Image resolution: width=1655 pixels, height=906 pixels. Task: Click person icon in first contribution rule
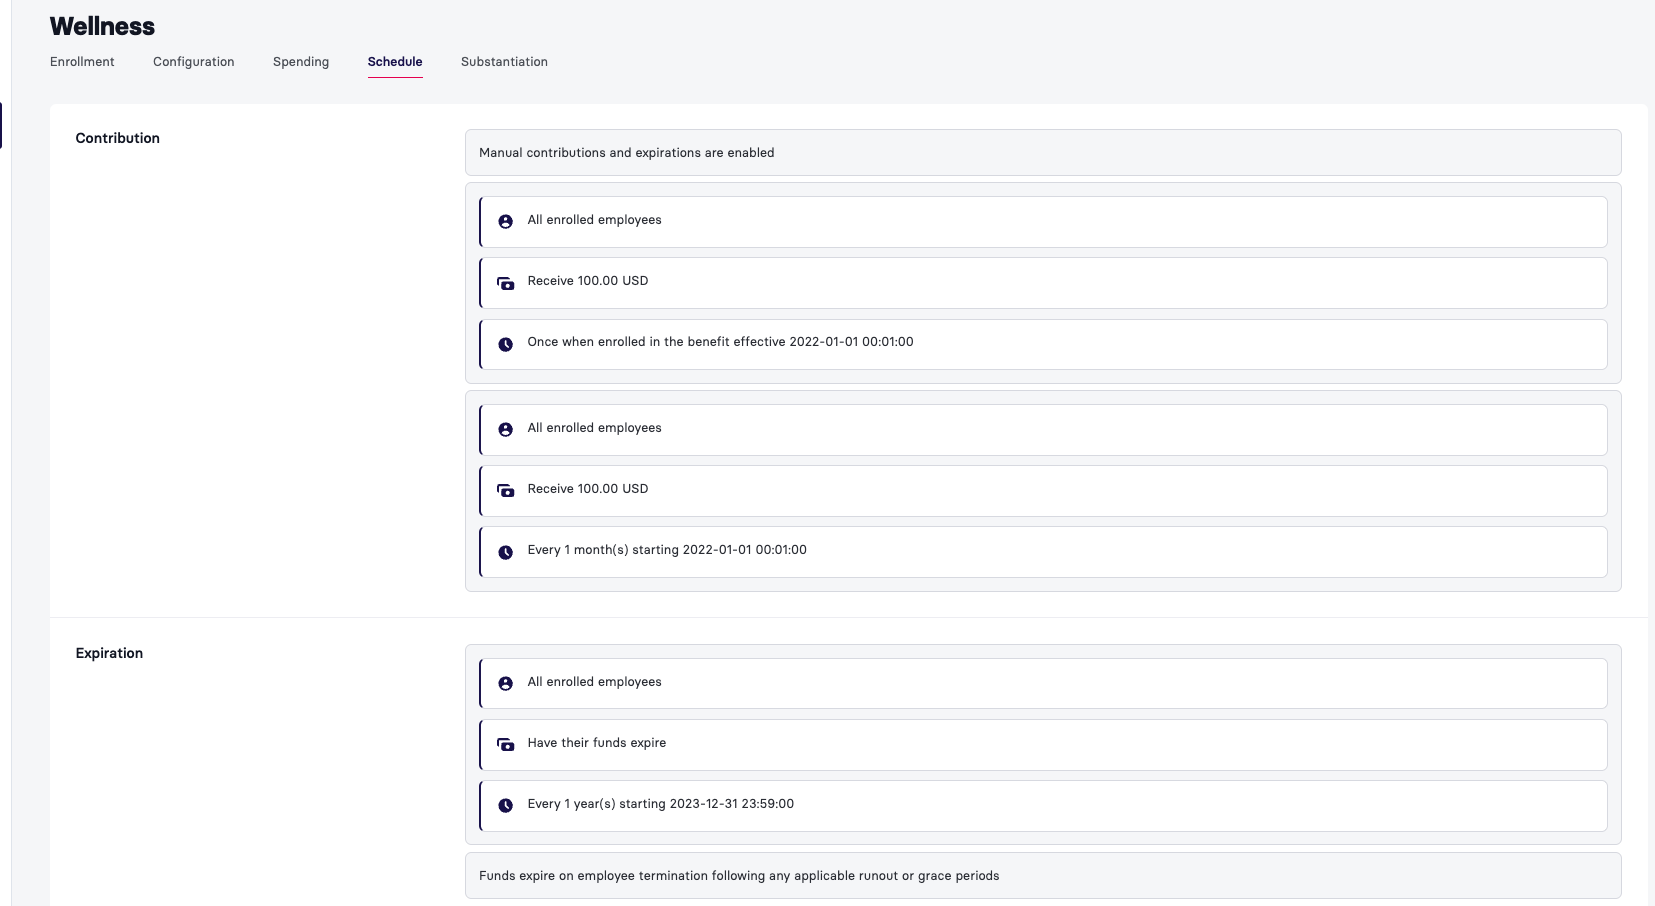pos(506,222)
